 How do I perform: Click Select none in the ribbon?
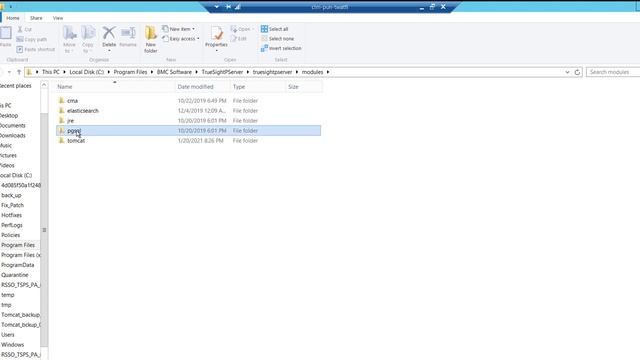point(278,39)
